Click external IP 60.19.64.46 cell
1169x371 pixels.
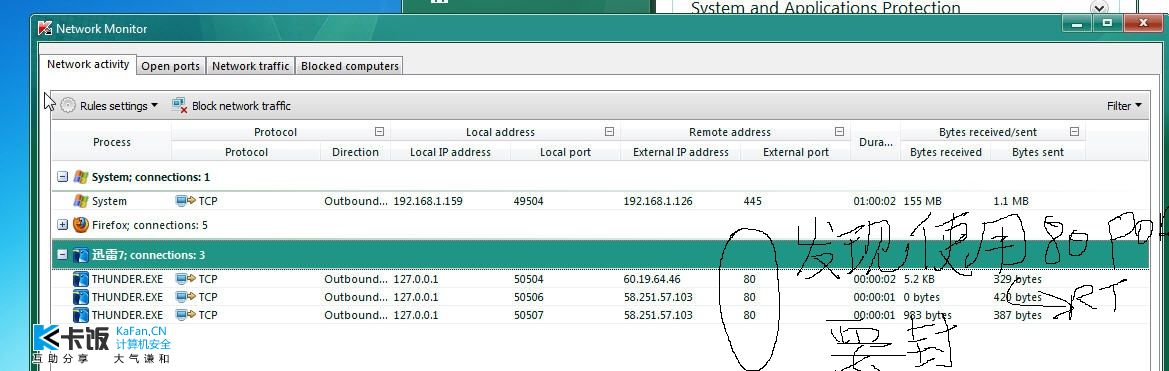click(652, 279)
